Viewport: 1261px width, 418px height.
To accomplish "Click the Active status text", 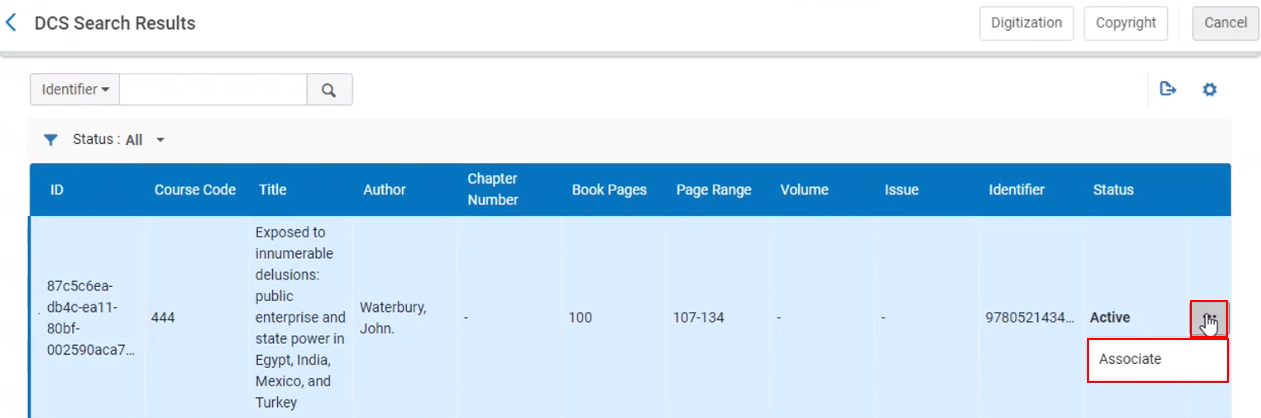I will click(1110, 318).
